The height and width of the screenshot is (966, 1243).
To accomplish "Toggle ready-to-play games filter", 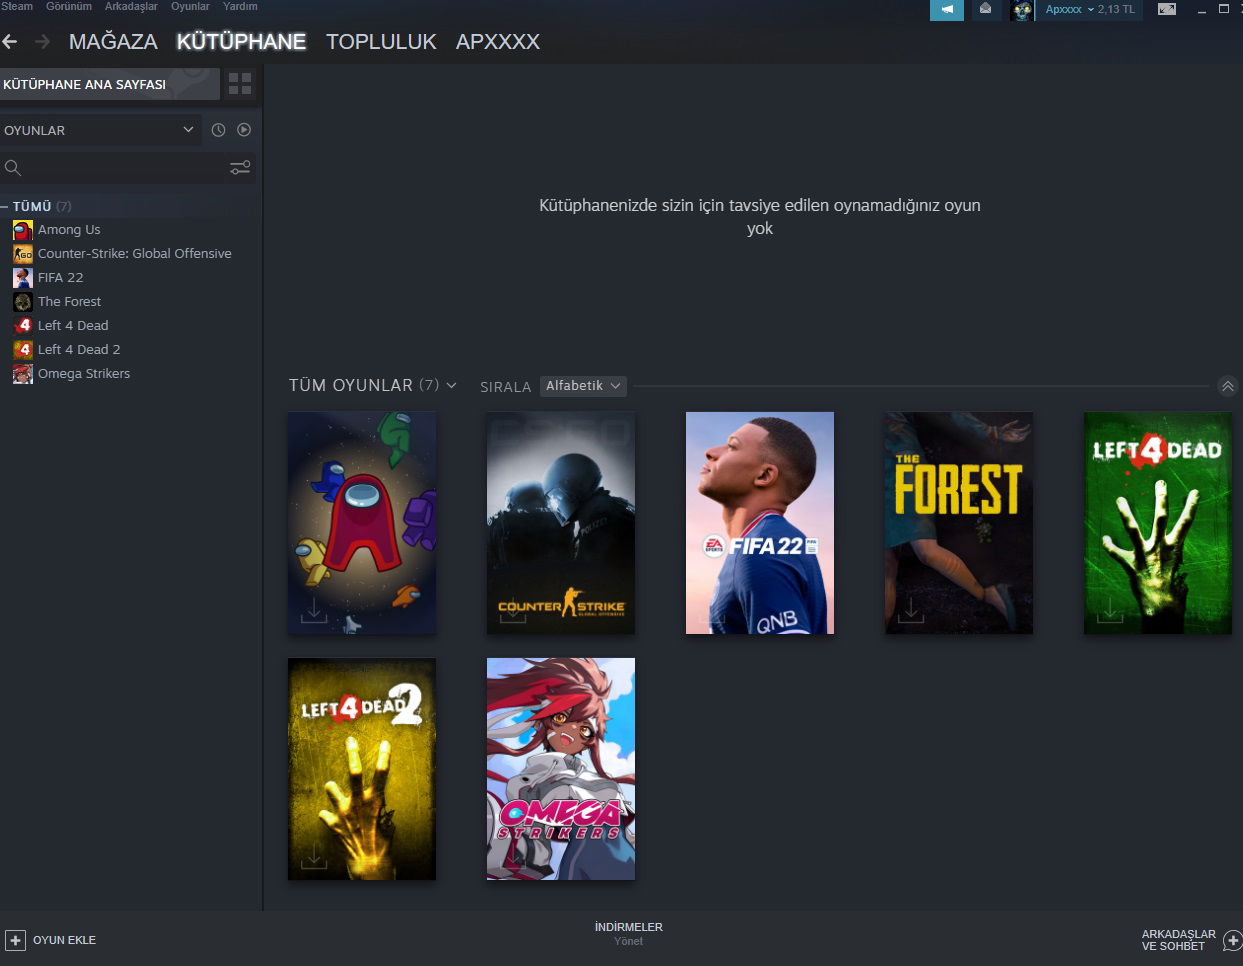I will (x=244, y=130).
